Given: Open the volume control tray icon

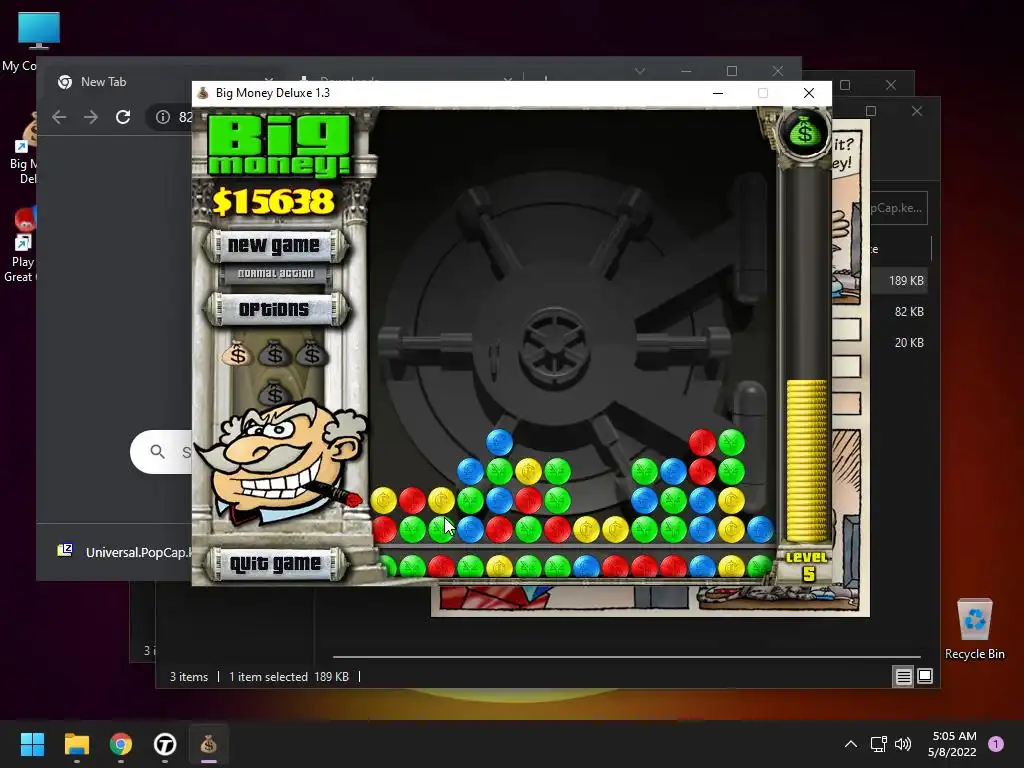Looking at the screenshot, I should tap(903, 744).
